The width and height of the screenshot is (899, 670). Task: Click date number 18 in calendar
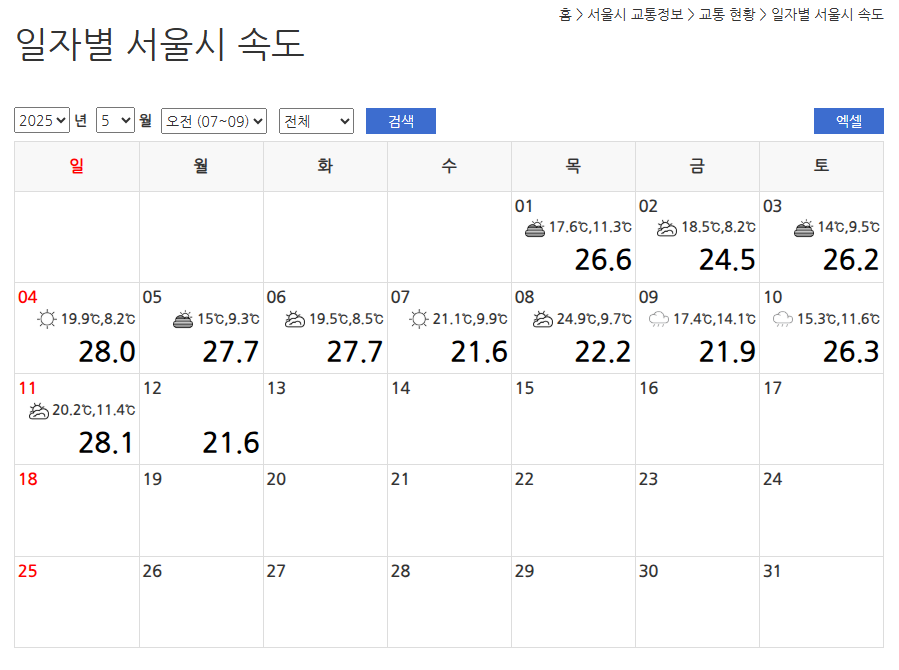click(x=28, y=479)
